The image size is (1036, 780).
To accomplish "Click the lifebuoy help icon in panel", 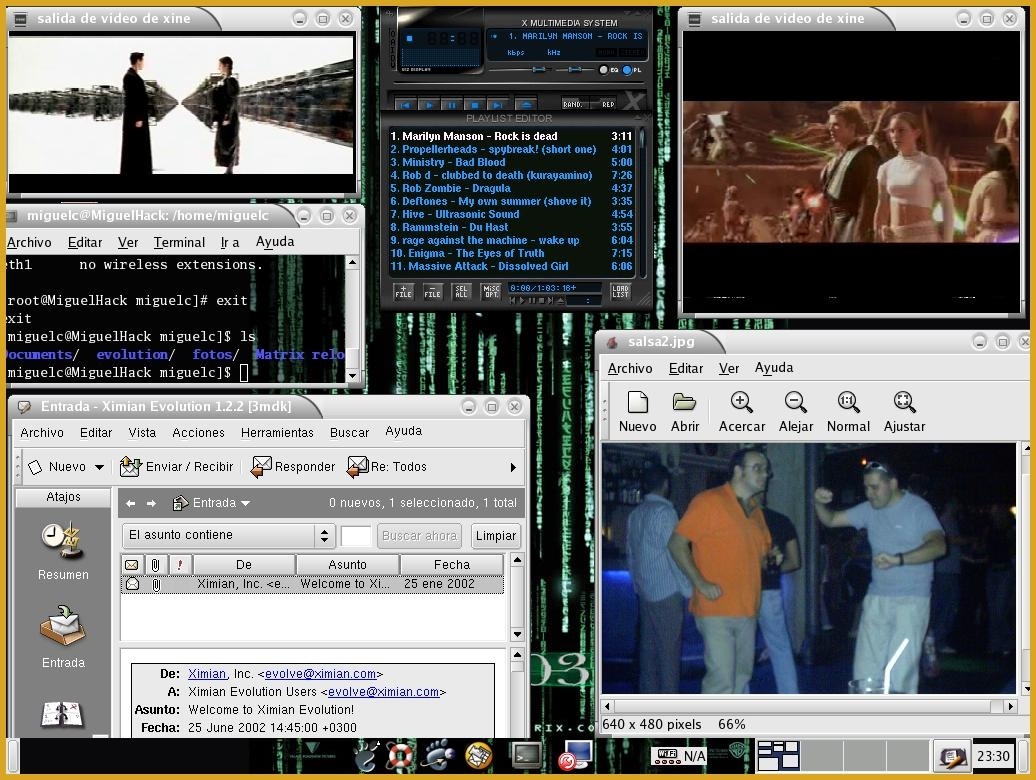I will coord(400,757).
